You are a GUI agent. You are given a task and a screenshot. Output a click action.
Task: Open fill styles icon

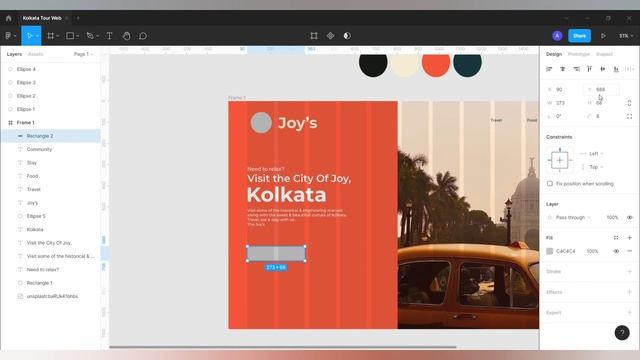click(616, 238)
